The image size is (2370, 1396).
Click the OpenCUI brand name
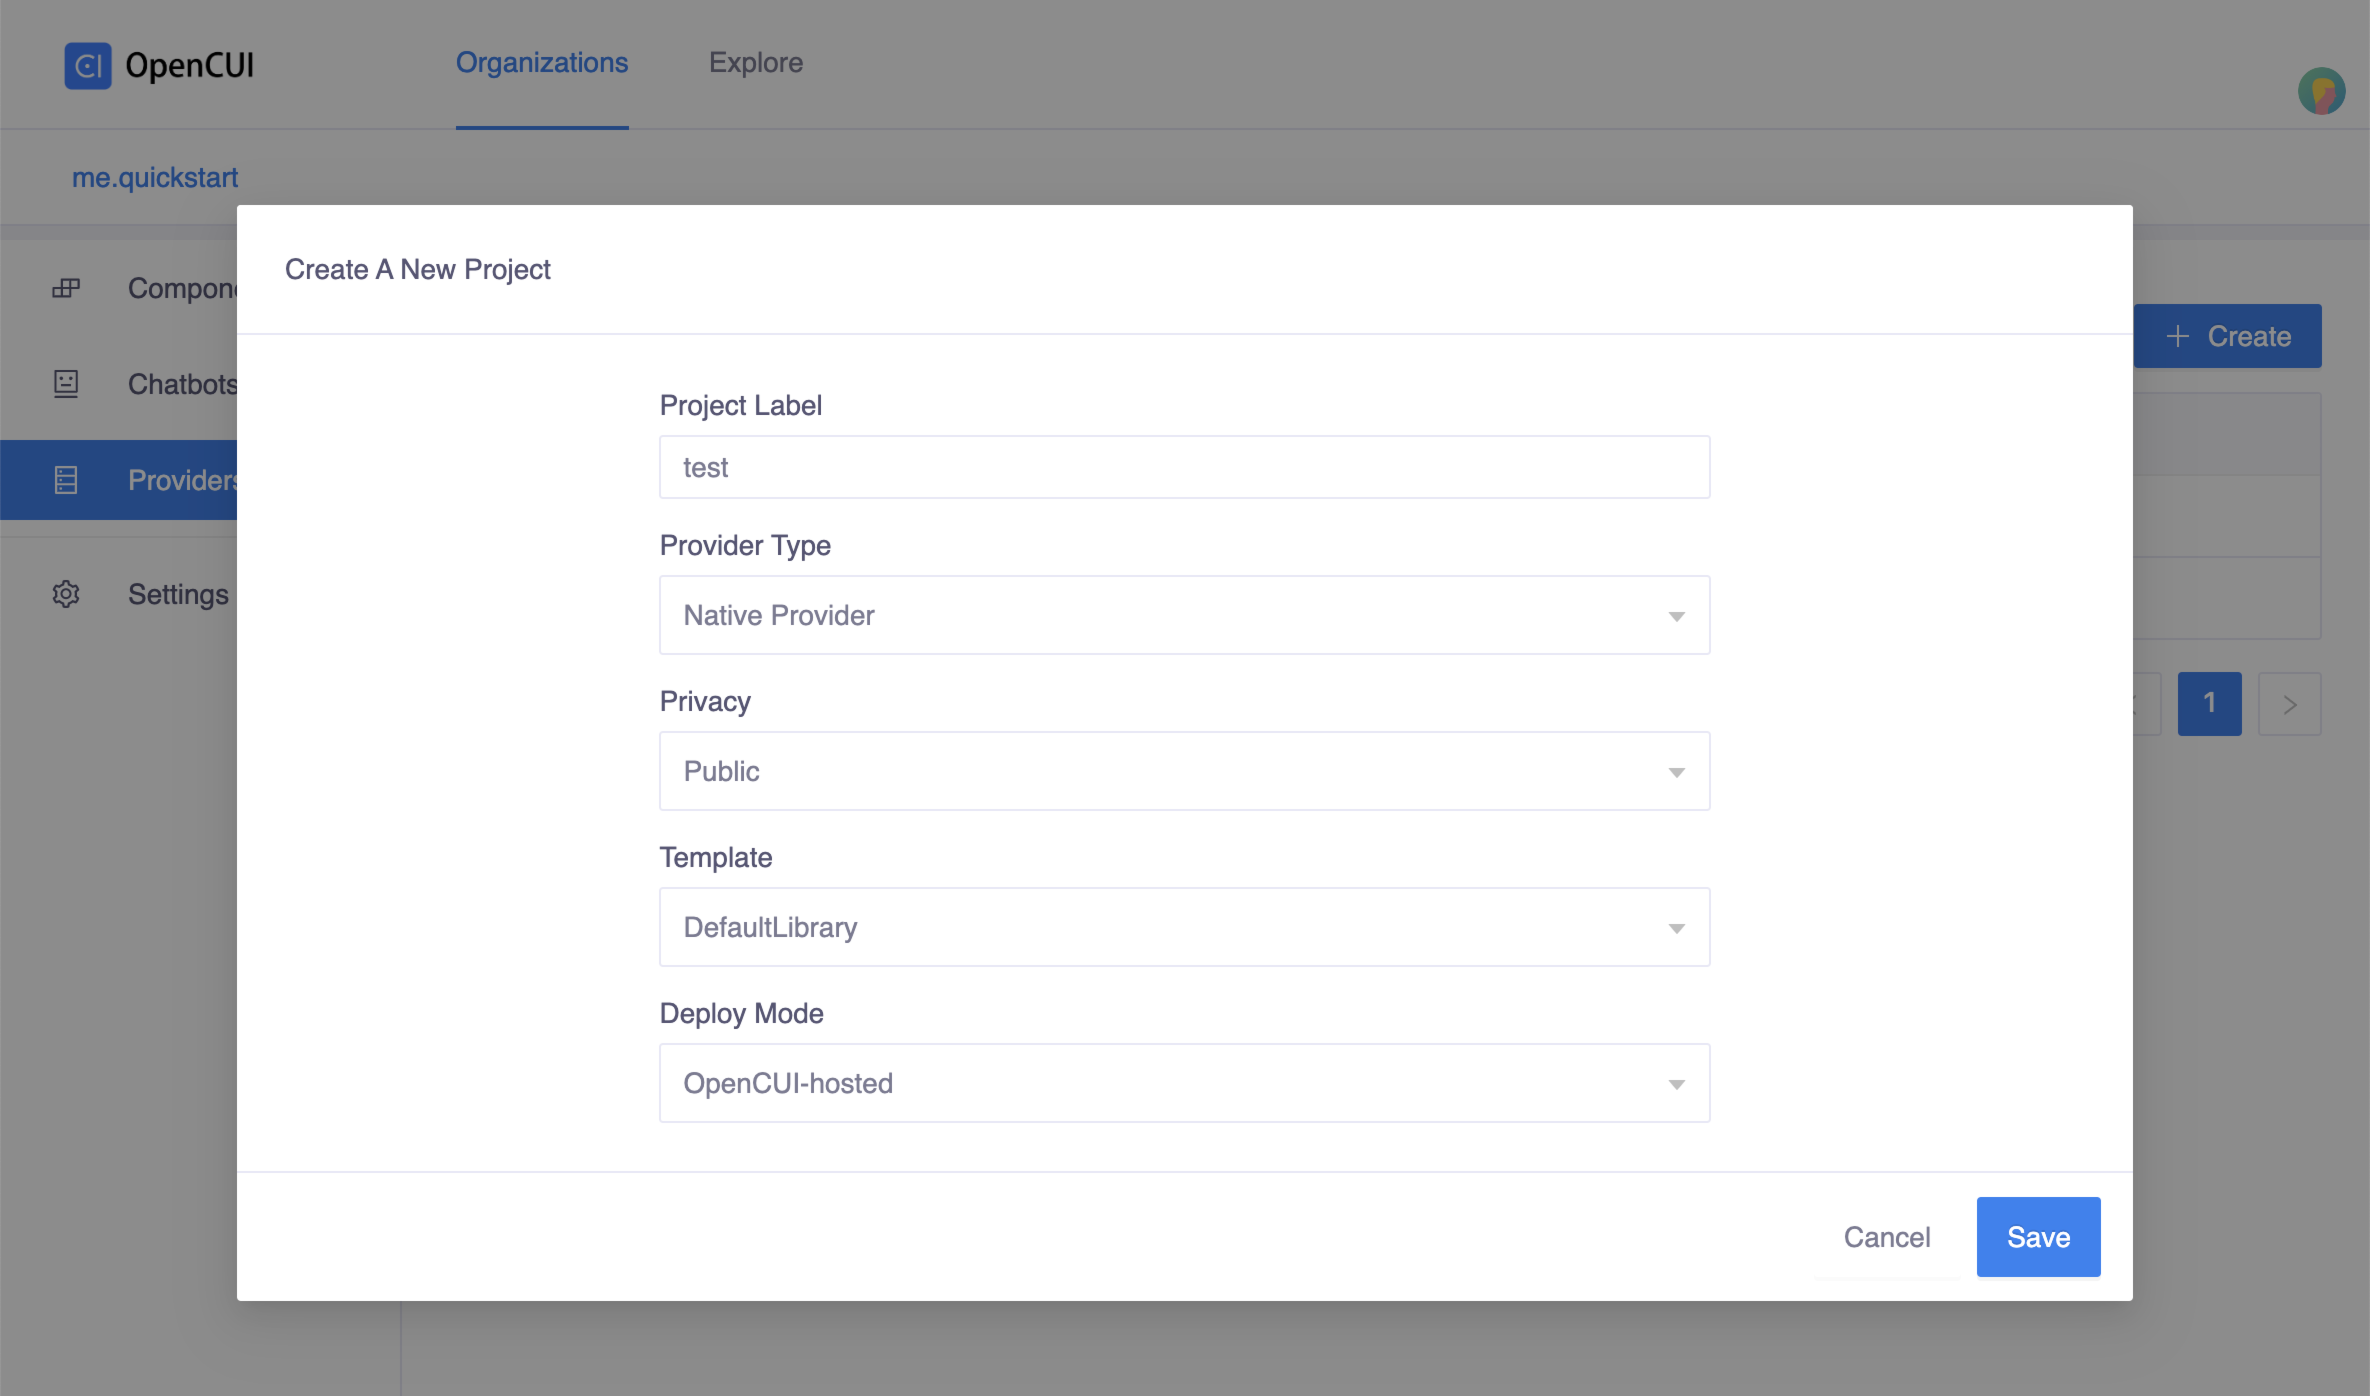pyautogui.click(x=189, y=66)
